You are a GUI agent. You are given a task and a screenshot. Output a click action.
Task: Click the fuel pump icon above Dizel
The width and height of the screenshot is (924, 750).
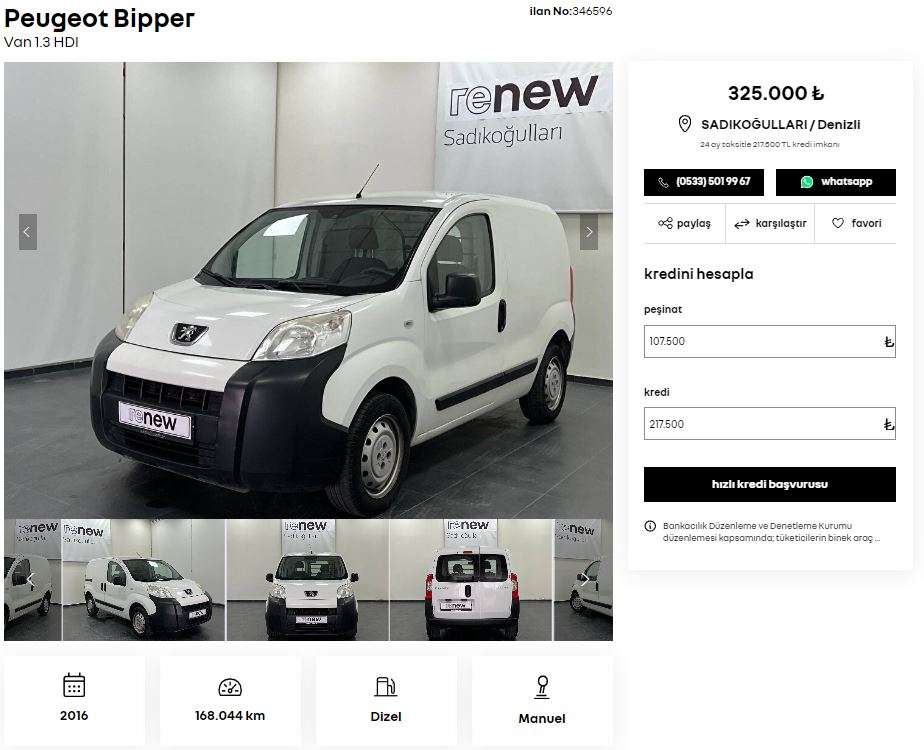[x=386, y=686]
